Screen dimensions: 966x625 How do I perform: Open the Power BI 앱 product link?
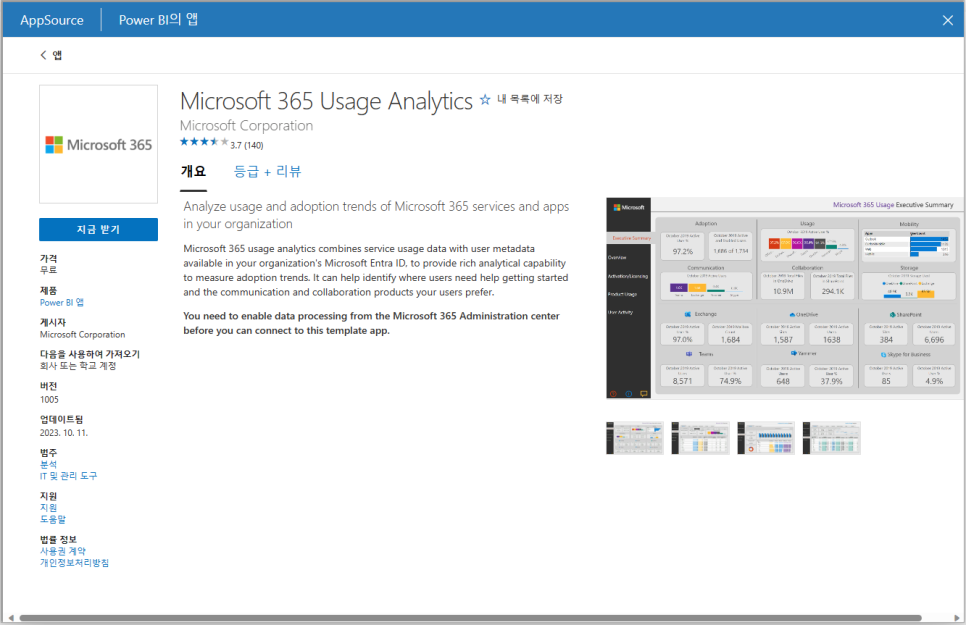tap(62, 303)
